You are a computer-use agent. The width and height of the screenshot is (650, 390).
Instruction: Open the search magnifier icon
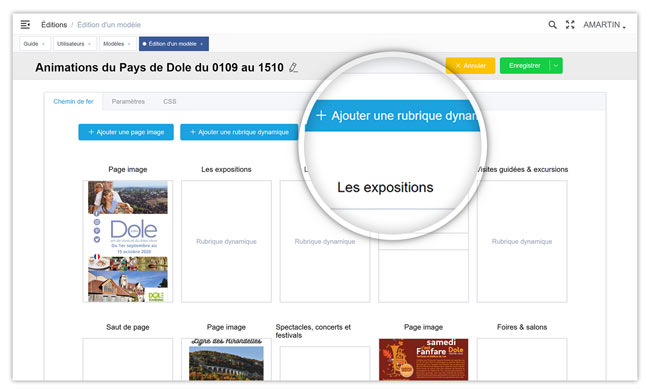click(552, 25)
